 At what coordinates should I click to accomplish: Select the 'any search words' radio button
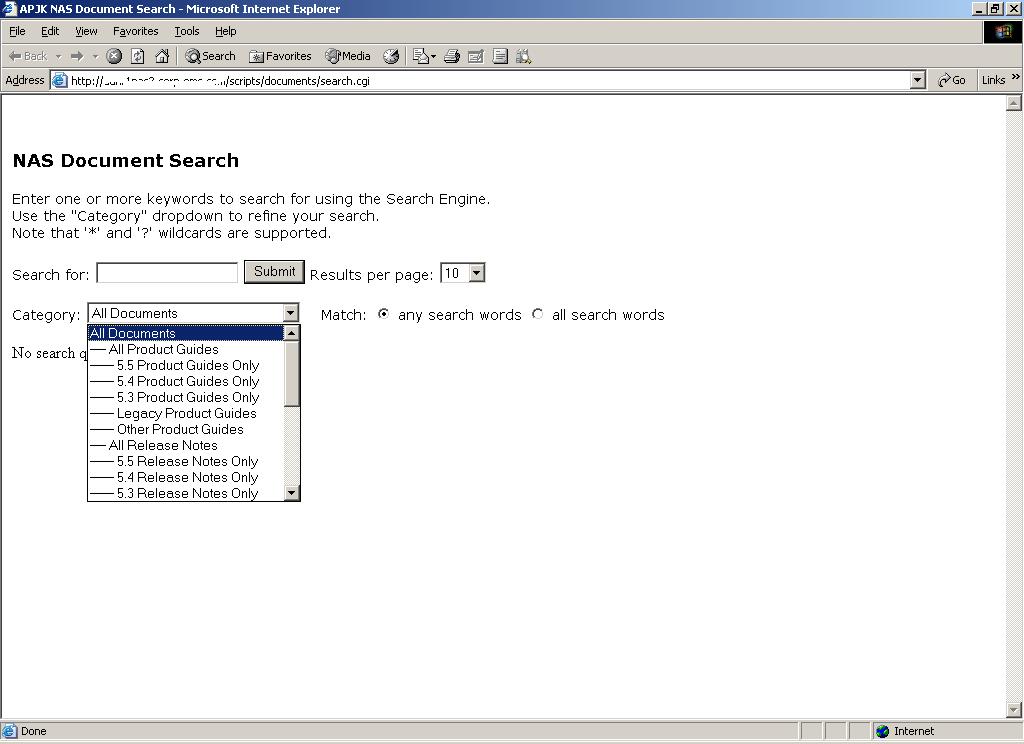(x=383, y=314)
